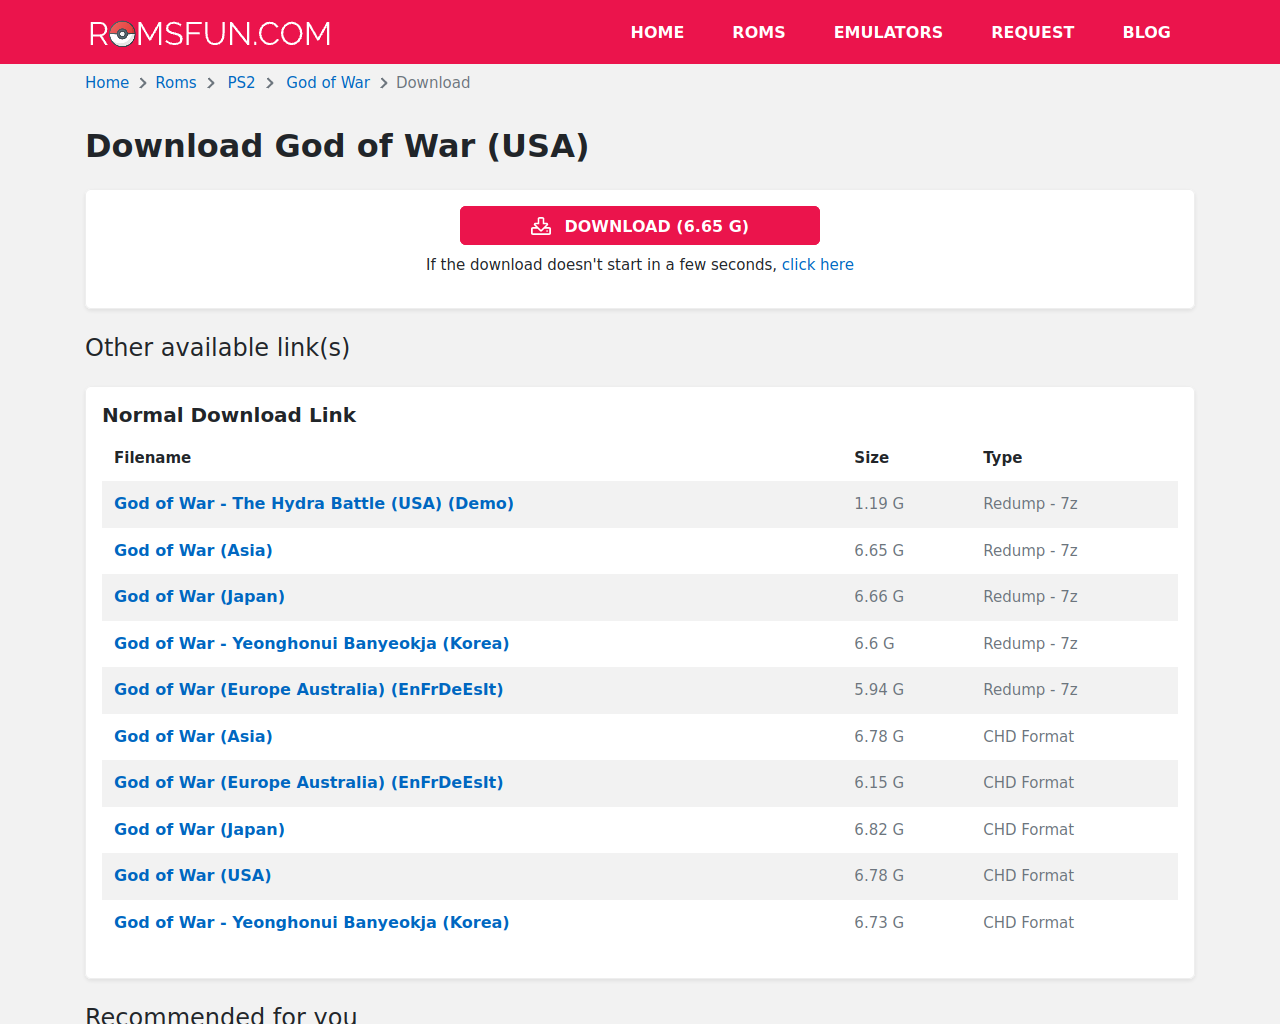The image size is (1280, 1024).
Task: Click the PS2 breadcrumb link
Action: coord(241,83)
